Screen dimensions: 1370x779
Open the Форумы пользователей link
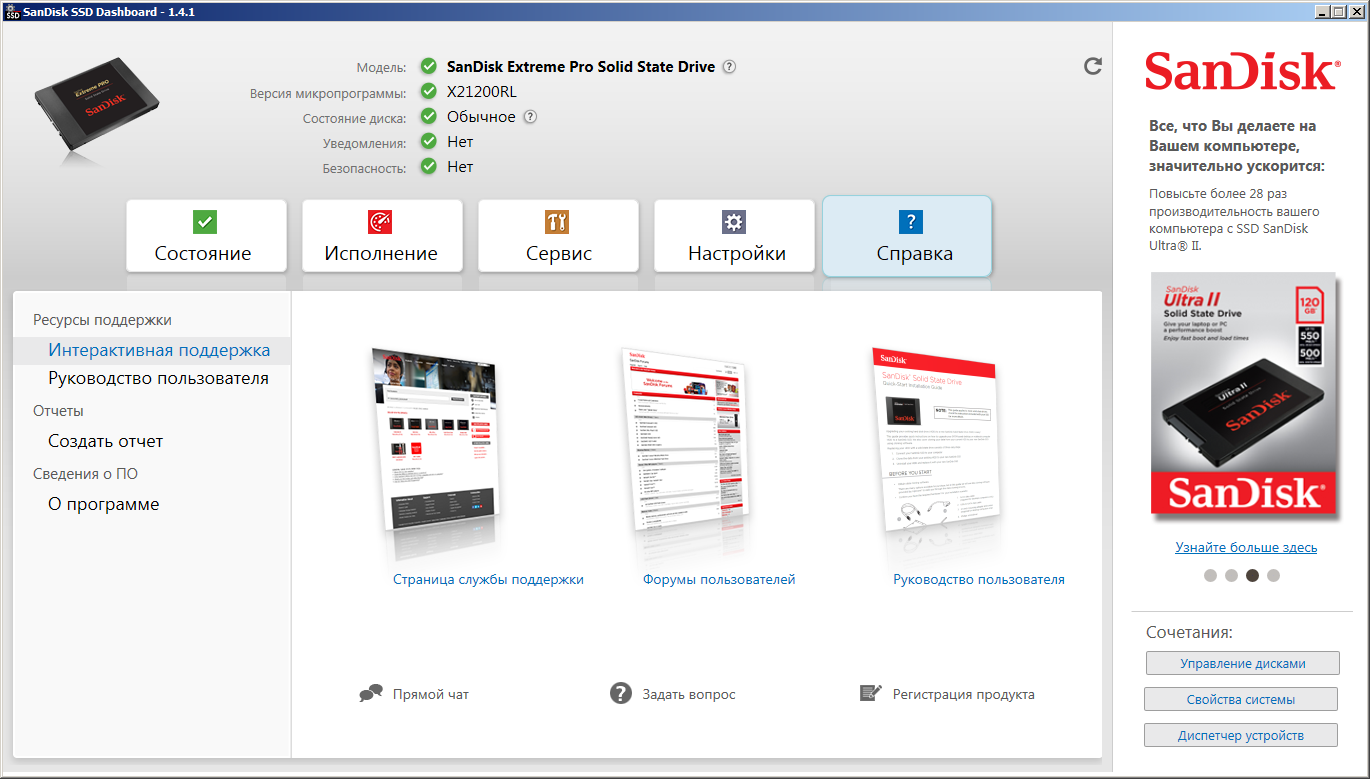pos(719,579)
